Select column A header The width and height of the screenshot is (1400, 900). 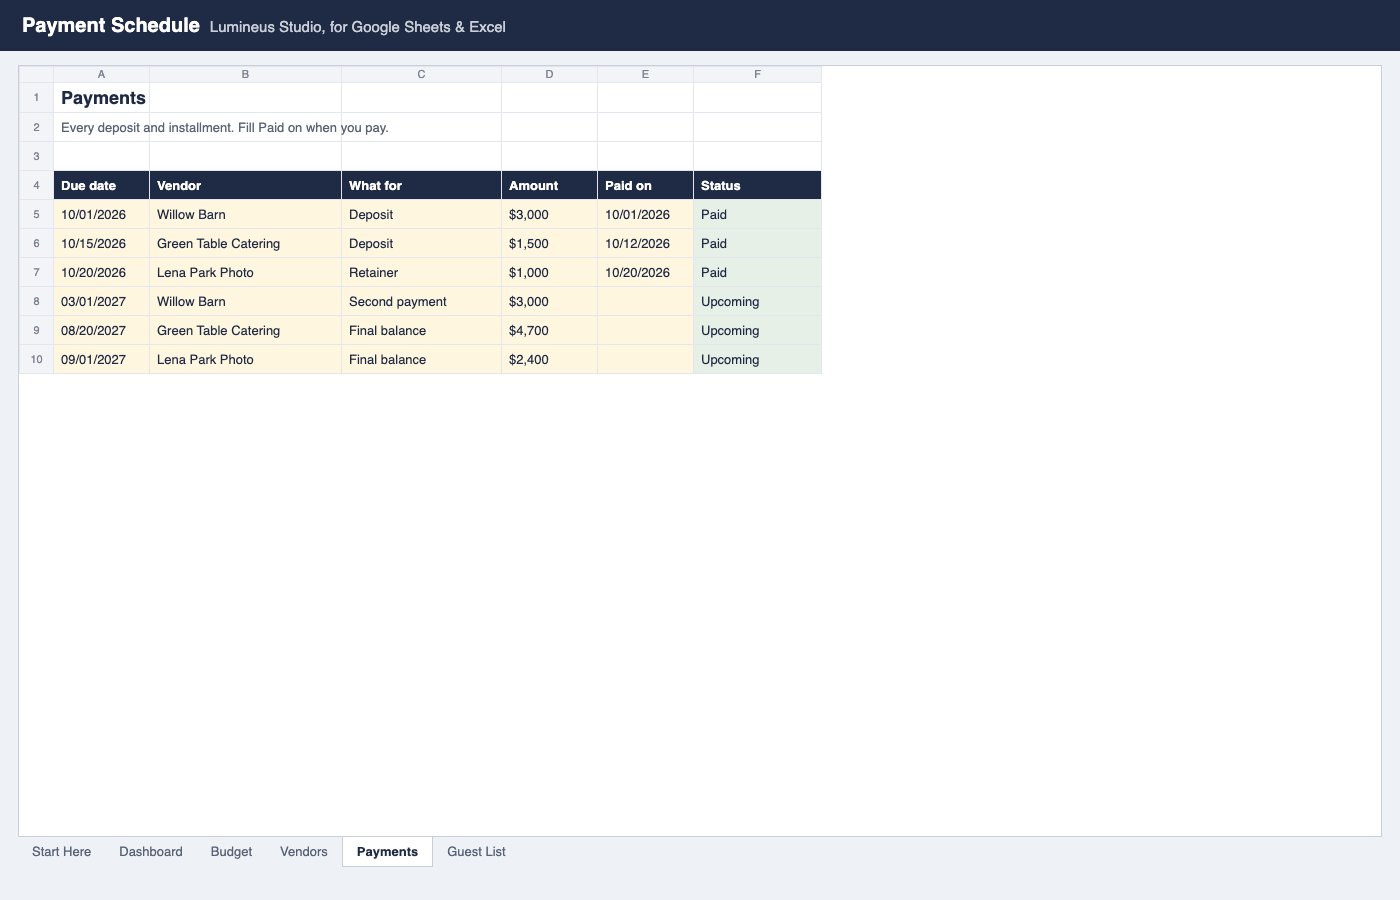coord(101,74)
